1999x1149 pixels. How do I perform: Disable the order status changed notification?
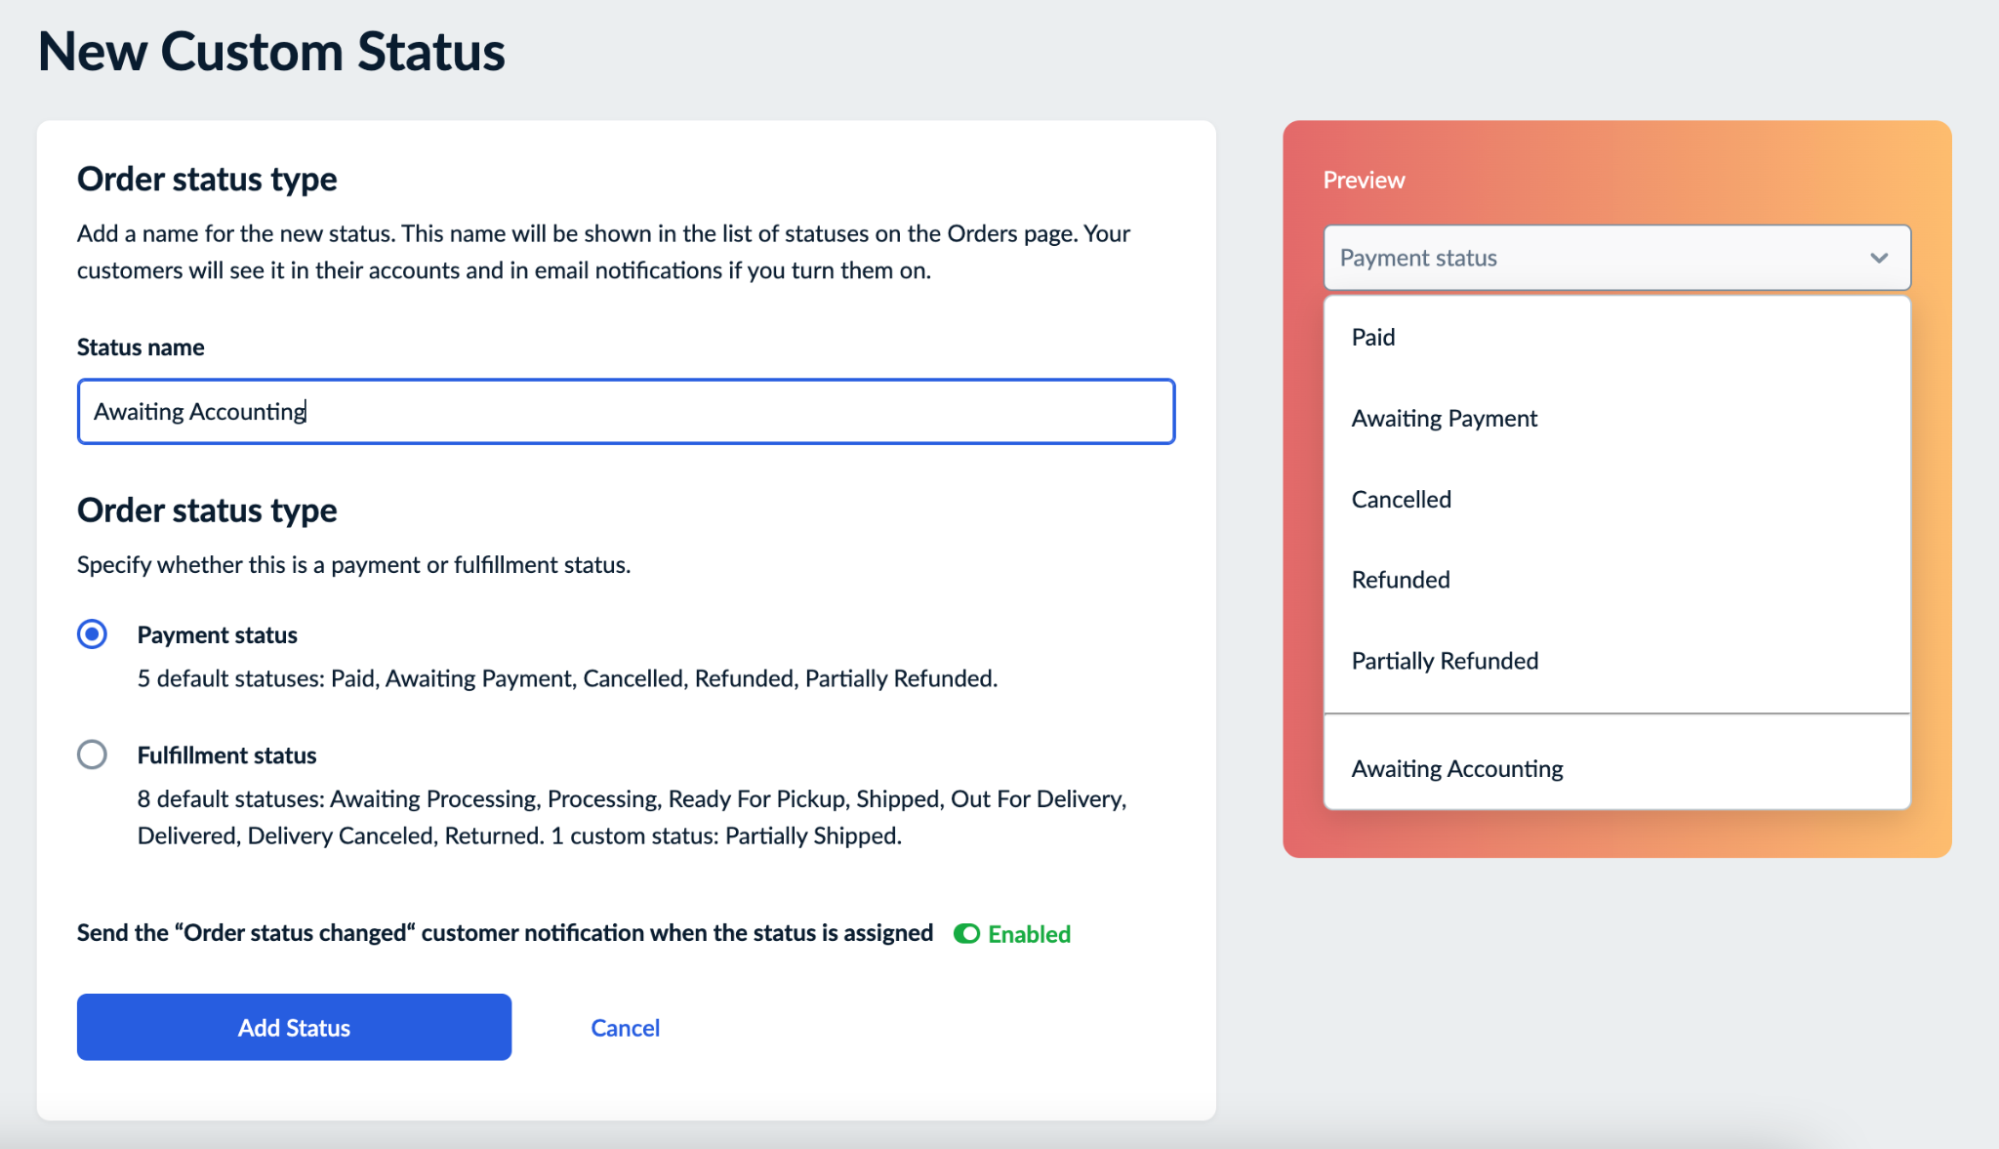point(965,934)
